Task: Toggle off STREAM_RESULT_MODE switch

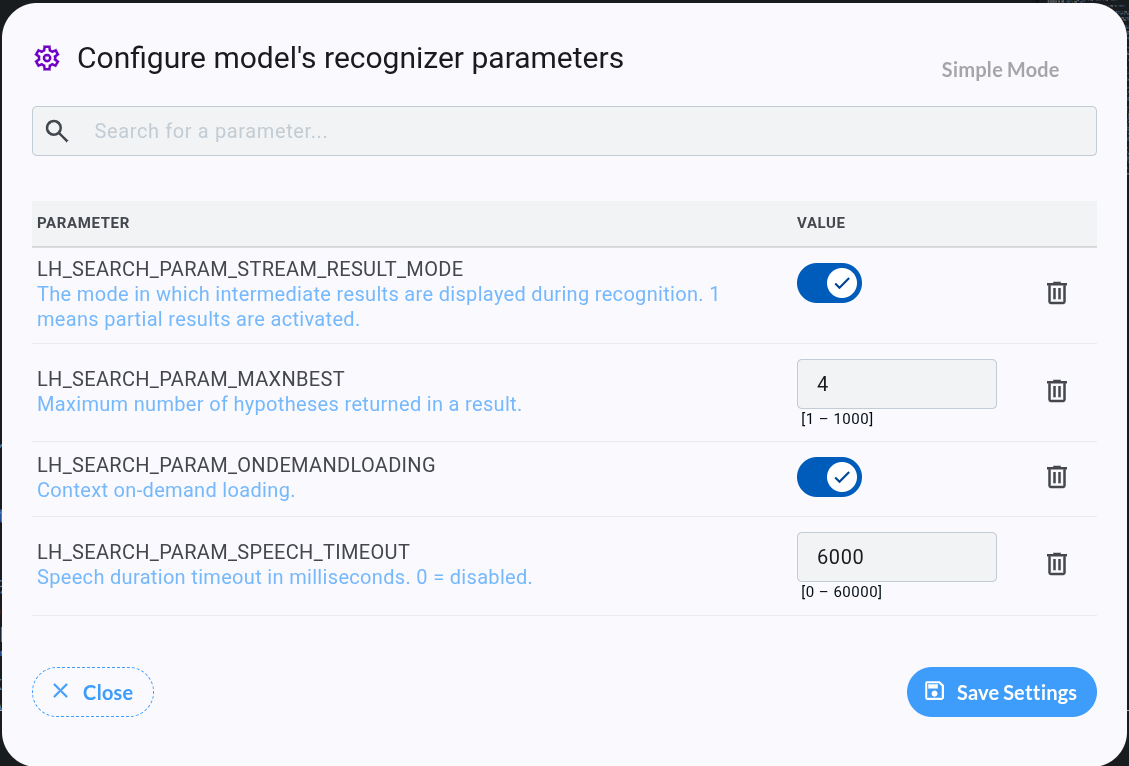Action: click(x=829, y=283)
